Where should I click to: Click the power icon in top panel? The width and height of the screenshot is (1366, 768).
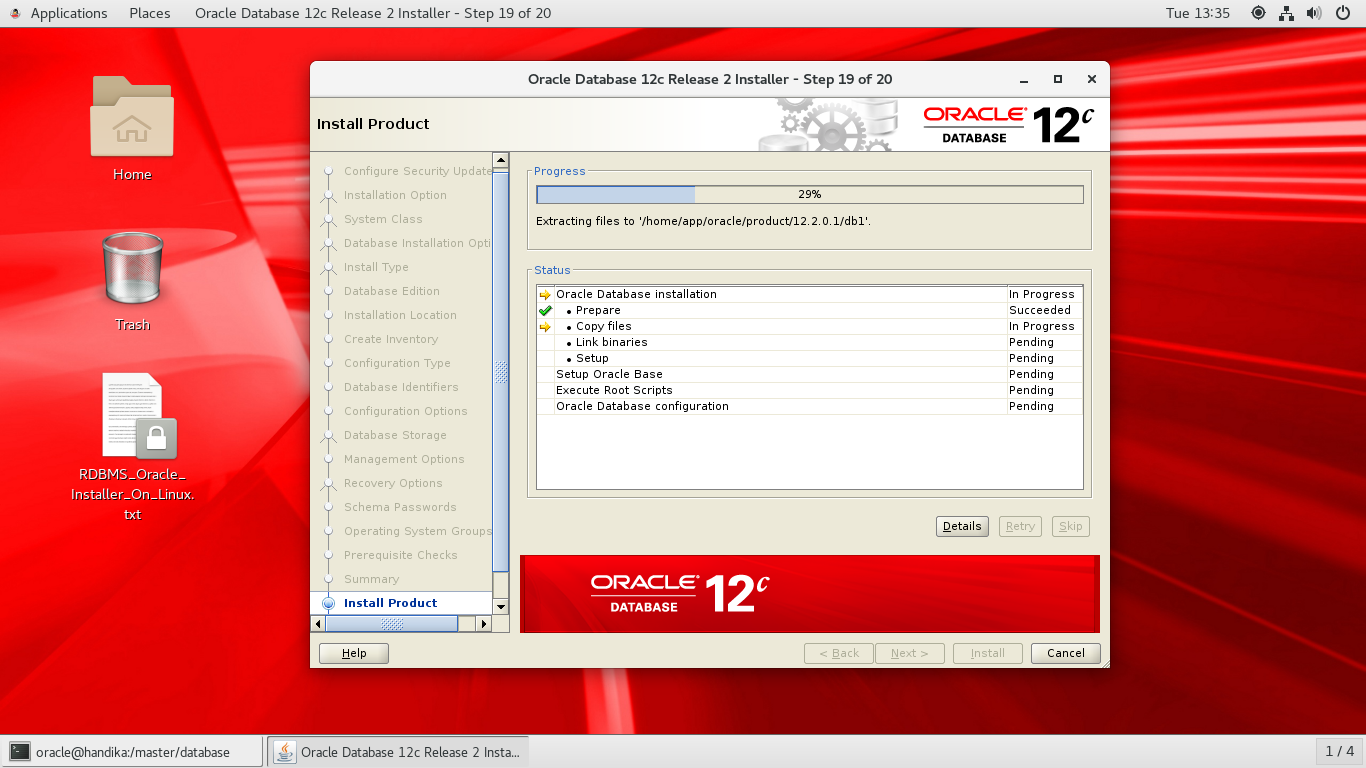click(x=1344, y=13)
